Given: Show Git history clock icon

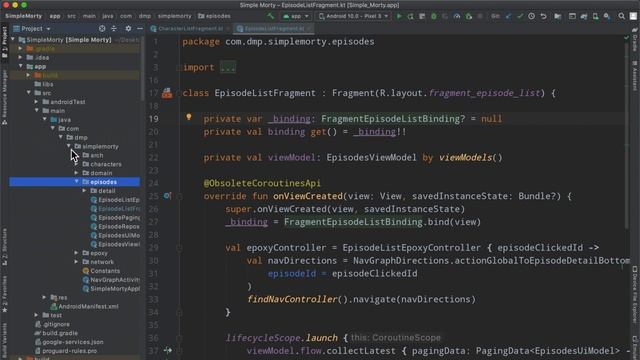Looking at the screenshot, I should pos(531,16).
